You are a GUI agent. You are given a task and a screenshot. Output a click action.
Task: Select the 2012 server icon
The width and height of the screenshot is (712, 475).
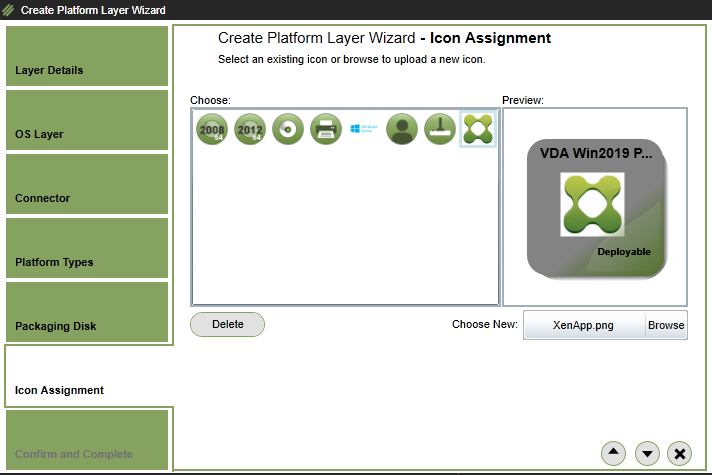(x=250, y=129)
